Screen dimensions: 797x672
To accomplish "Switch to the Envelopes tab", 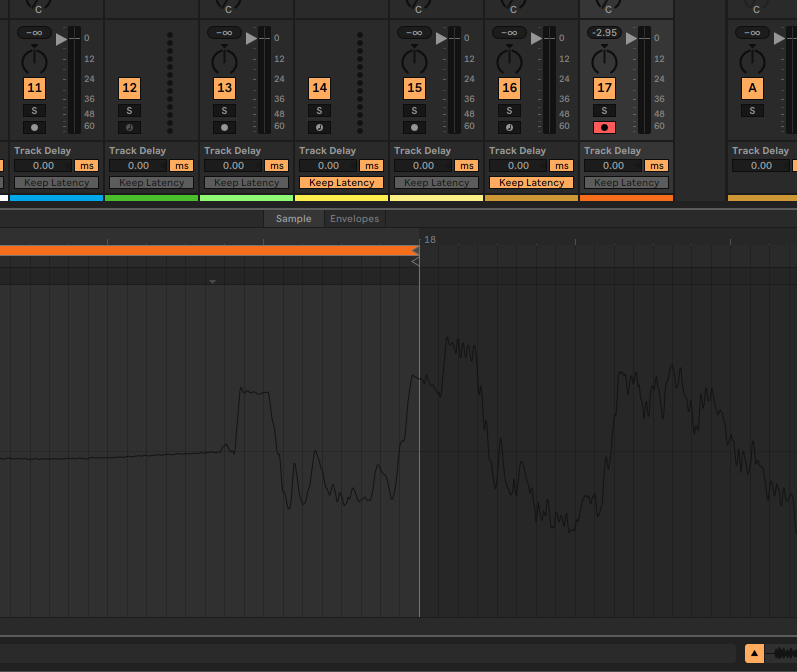I will (355, 218).
